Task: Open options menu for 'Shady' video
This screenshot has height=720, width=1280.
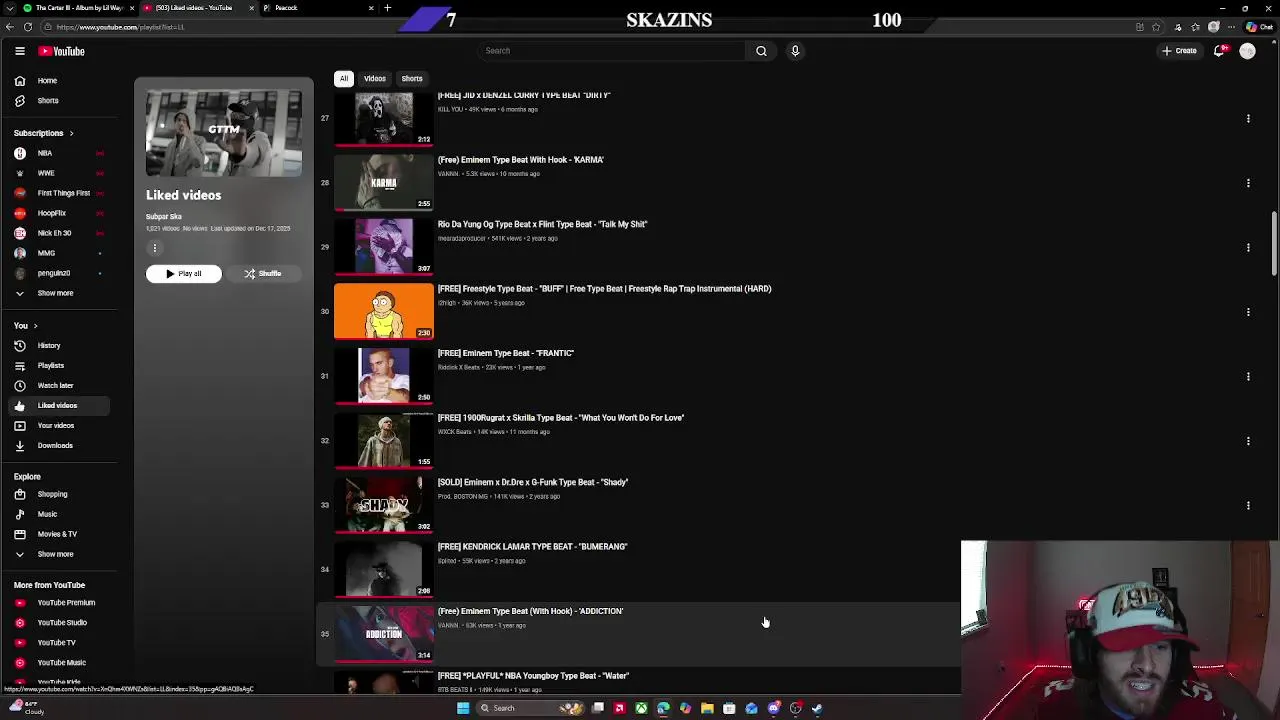Action: point(1248,505)
